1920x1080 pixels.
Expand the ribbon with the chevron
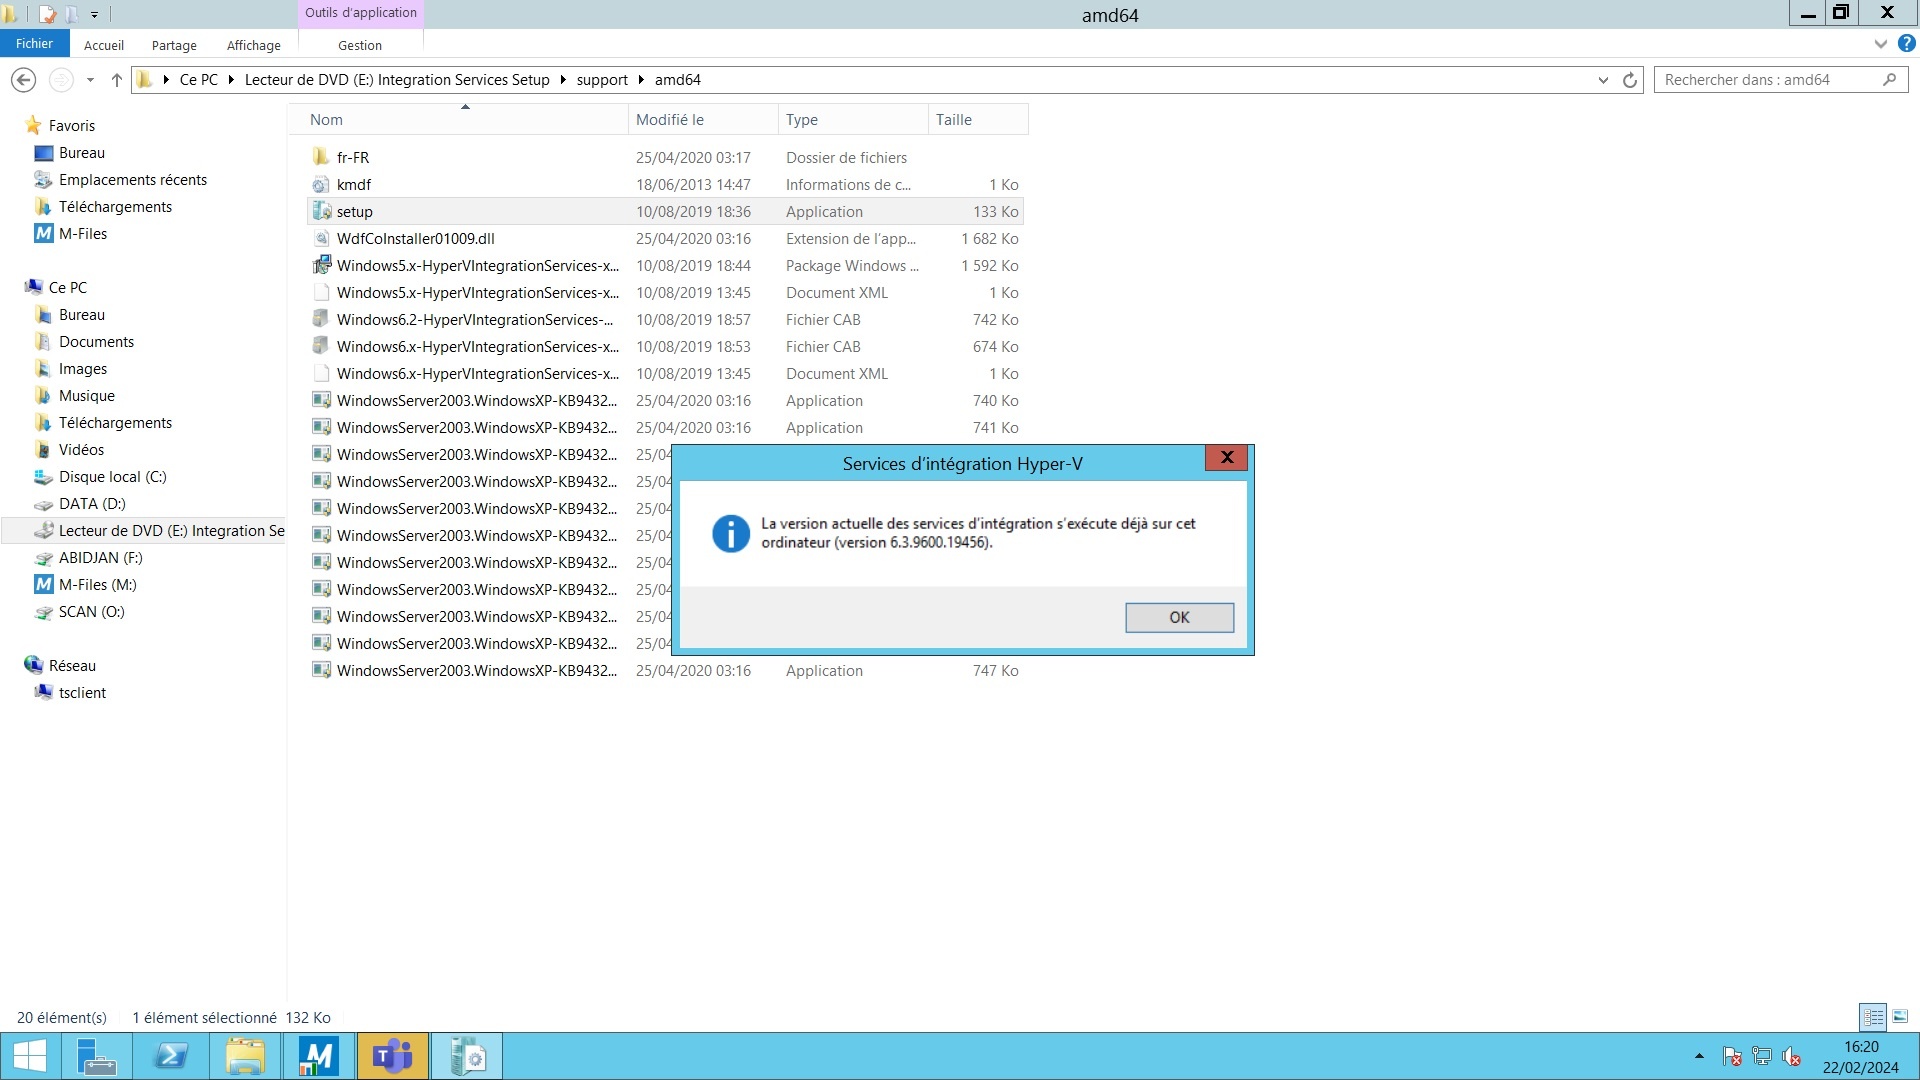pyautogui.click(x=1880, y=44)
